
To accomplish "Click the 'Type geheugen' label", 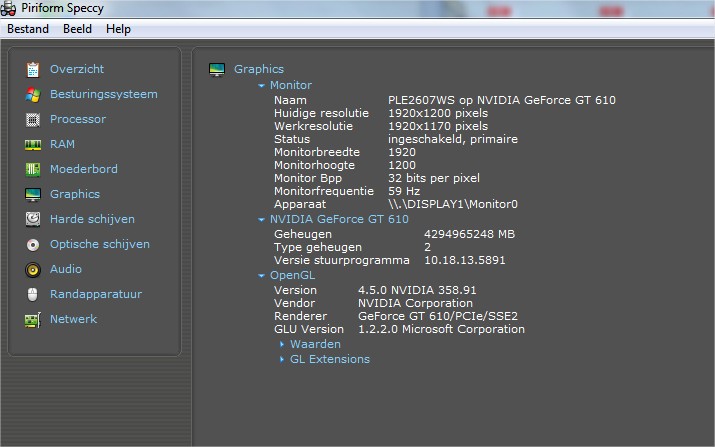I will 318,247.
